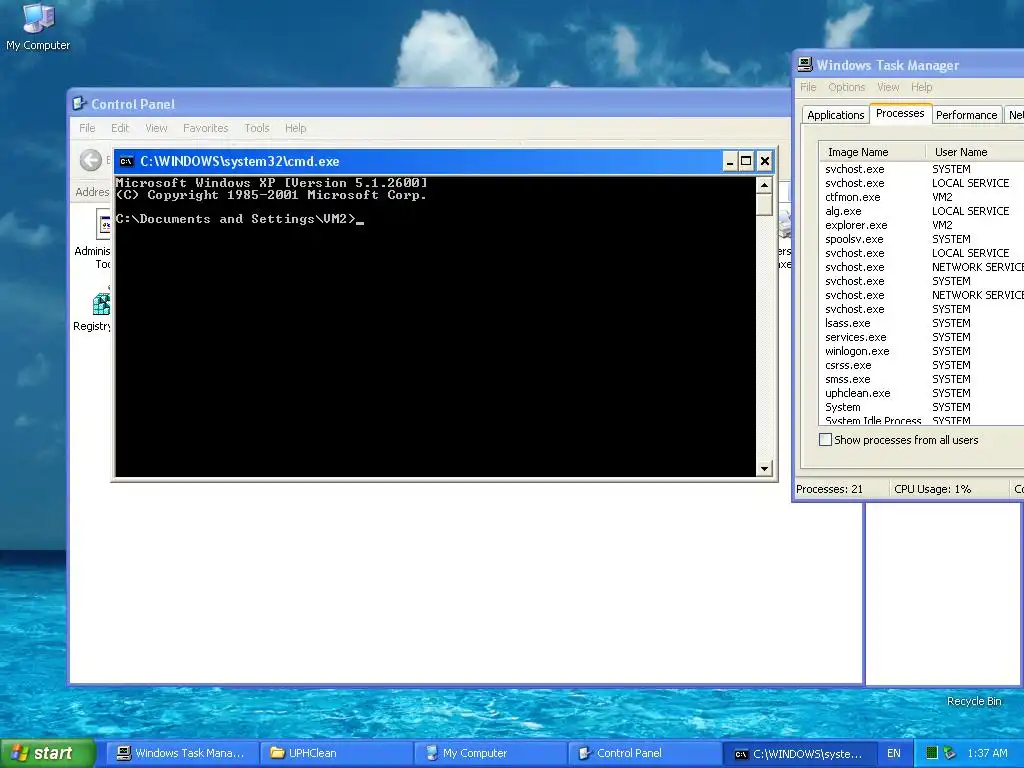Select spoolsv.exe process row
This screenshot has width=1024, height=768.
[921, 239]
